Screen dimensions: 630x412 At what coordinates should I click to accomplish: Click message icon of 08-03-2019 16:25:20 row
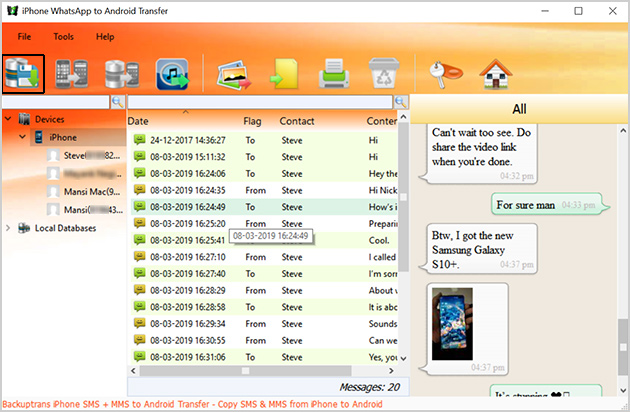point(139,223)
